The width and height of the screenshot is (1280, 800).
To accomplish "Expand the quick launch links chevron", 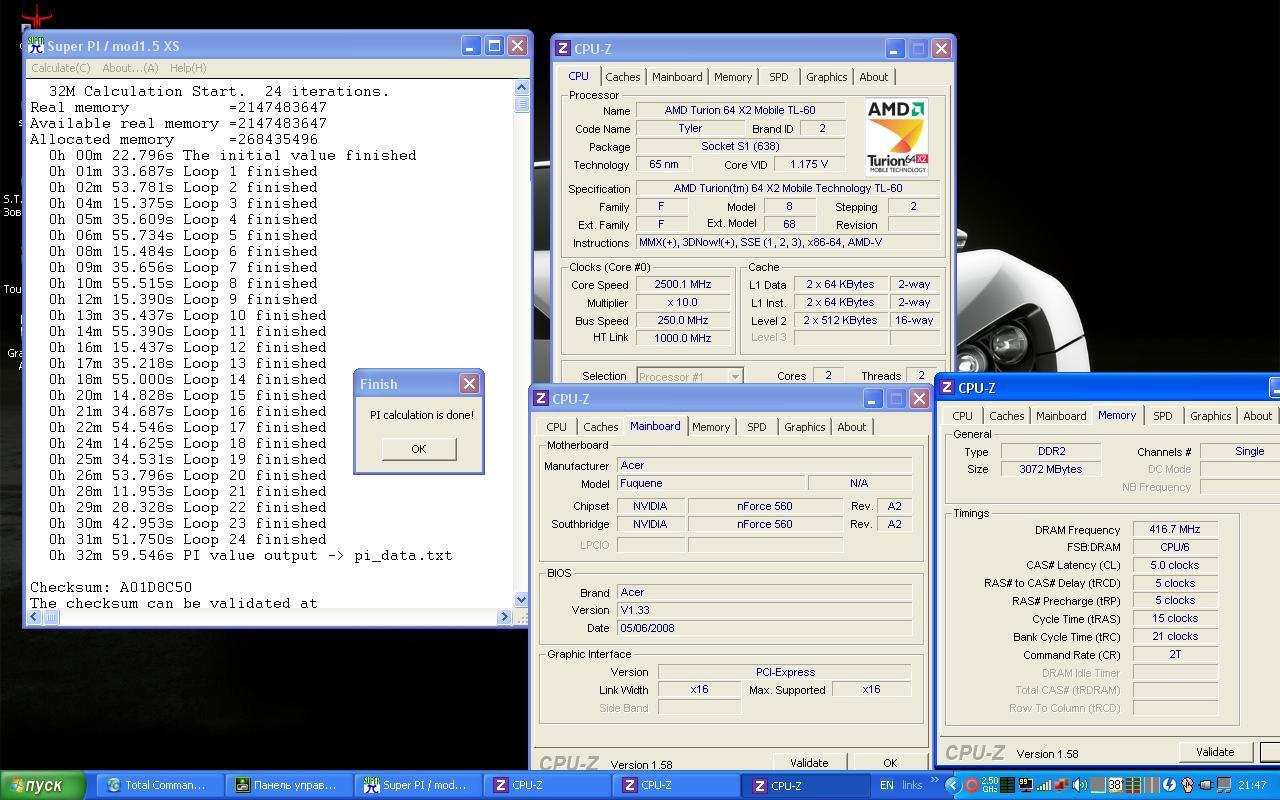I will pos(936,781).
